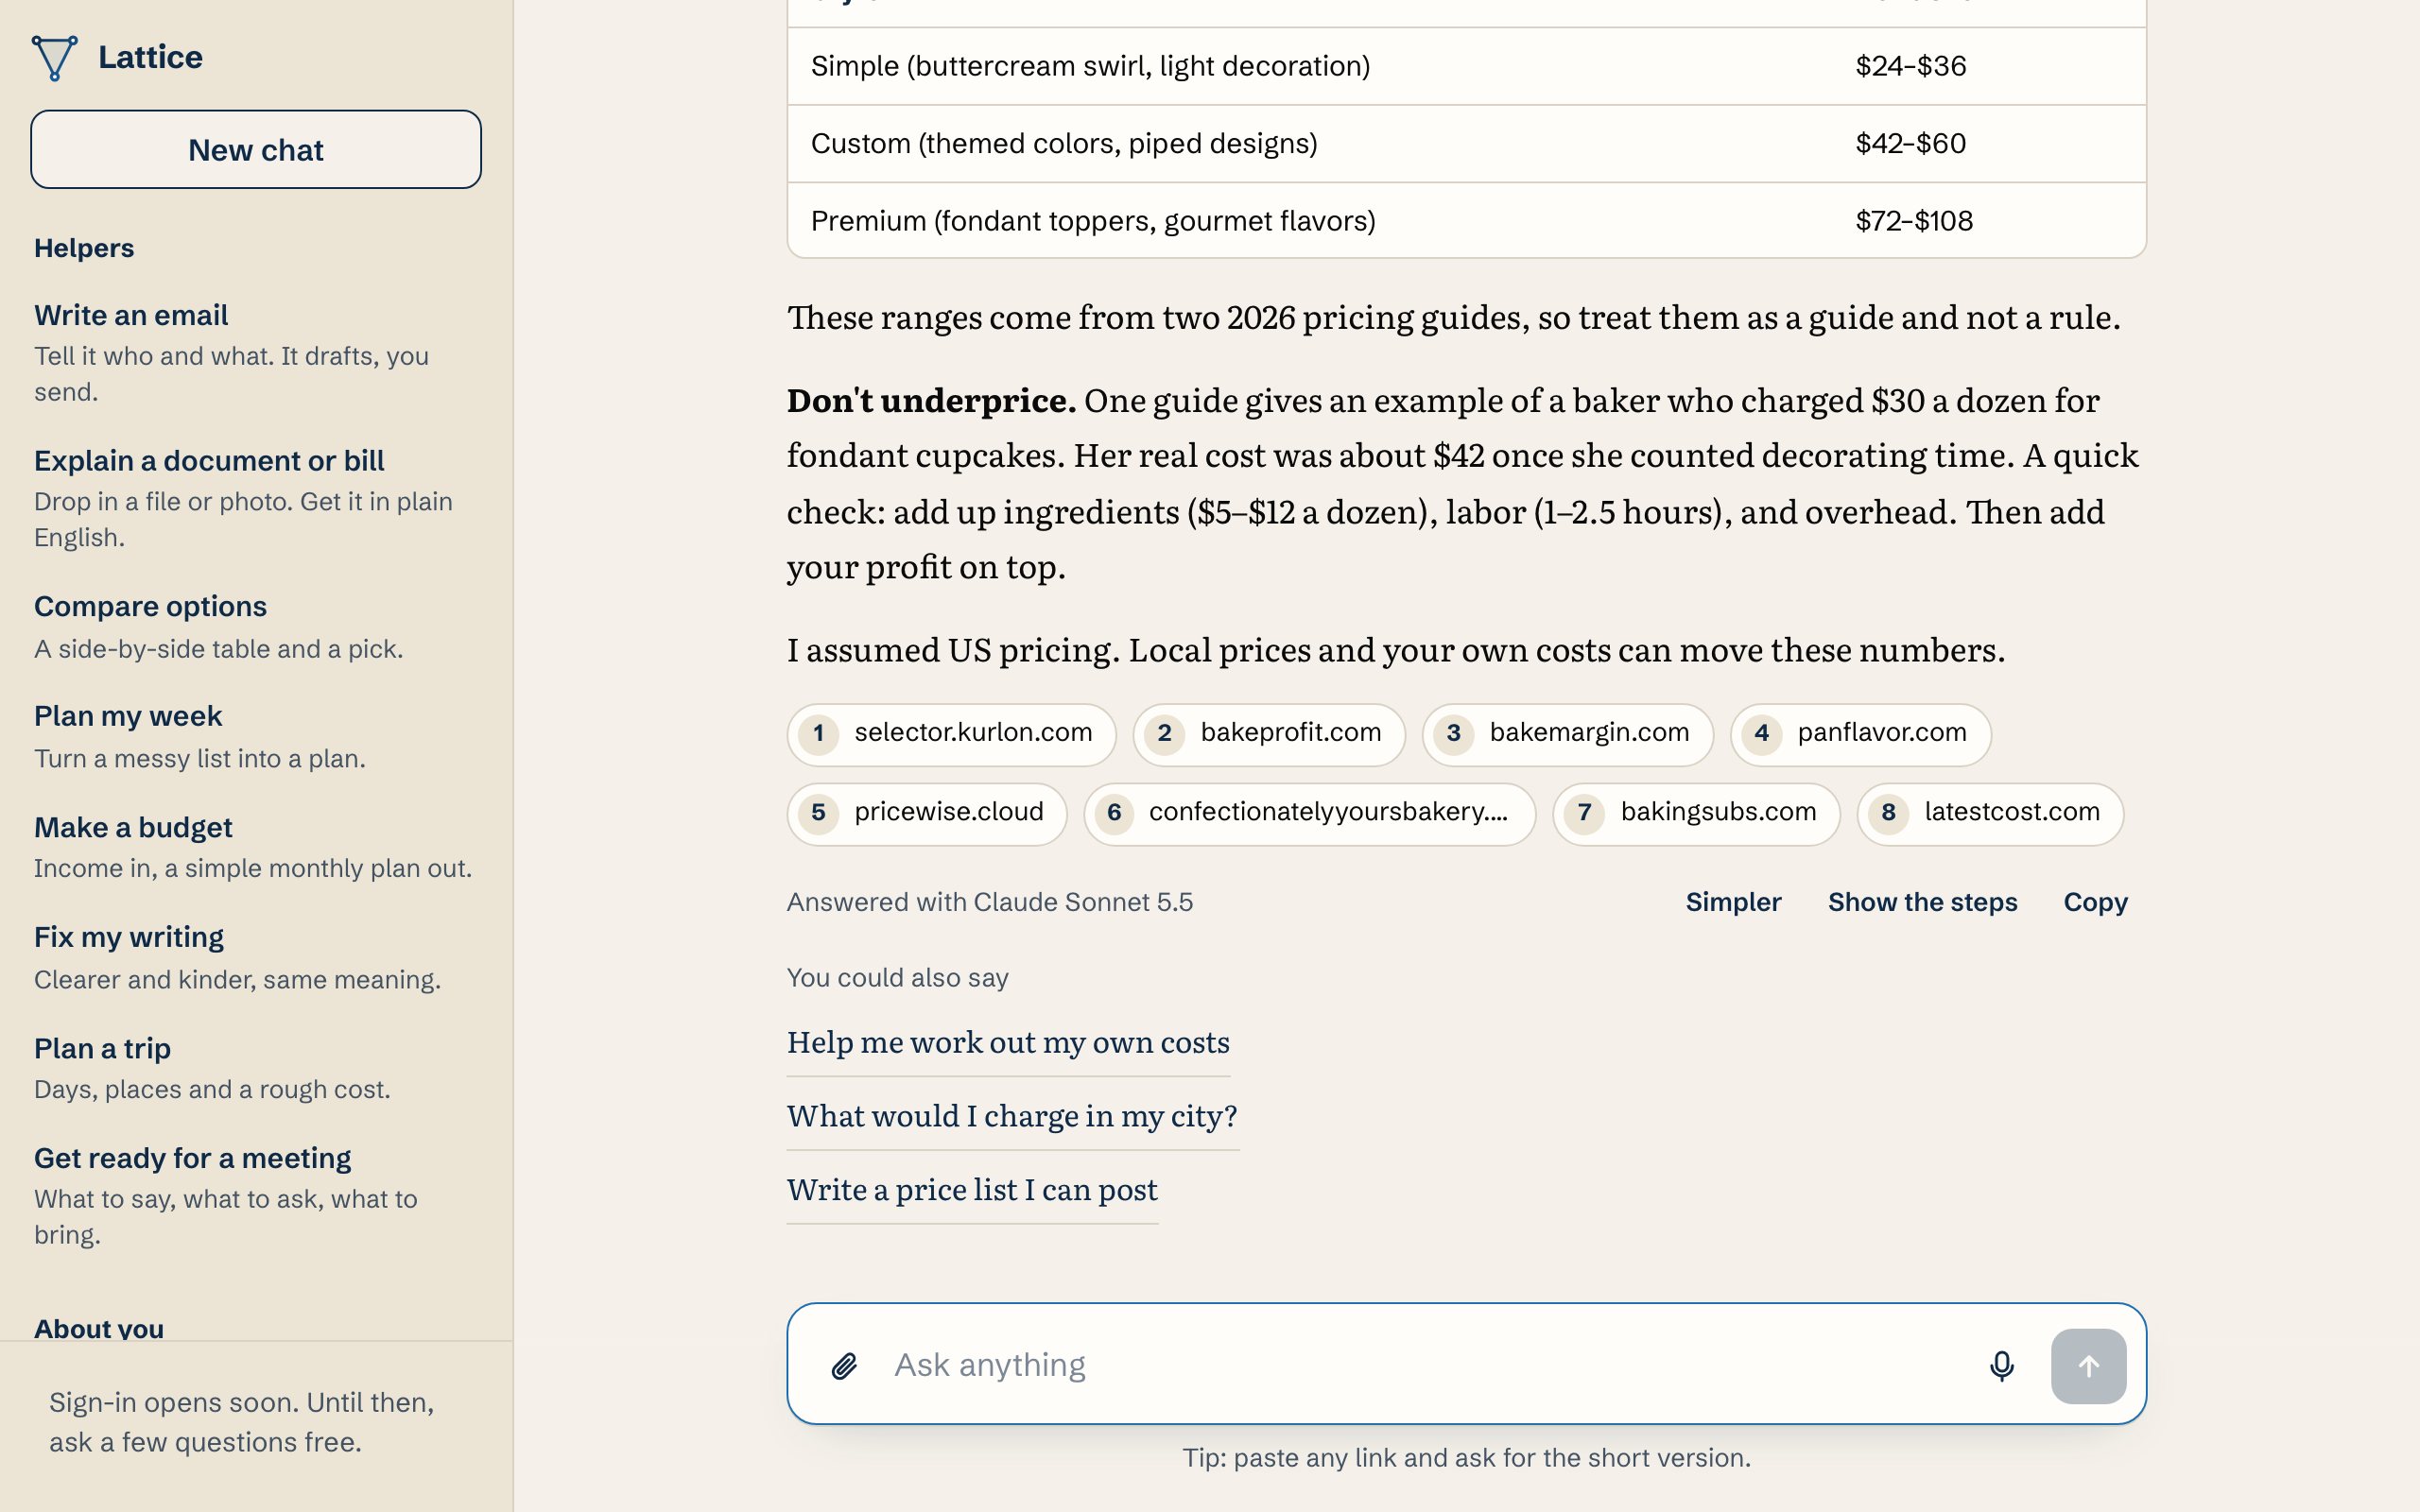This screenshot has height=1512, width=2420.
Task: Open the Get ready for a meeting helper
Action: point(256,1195)
